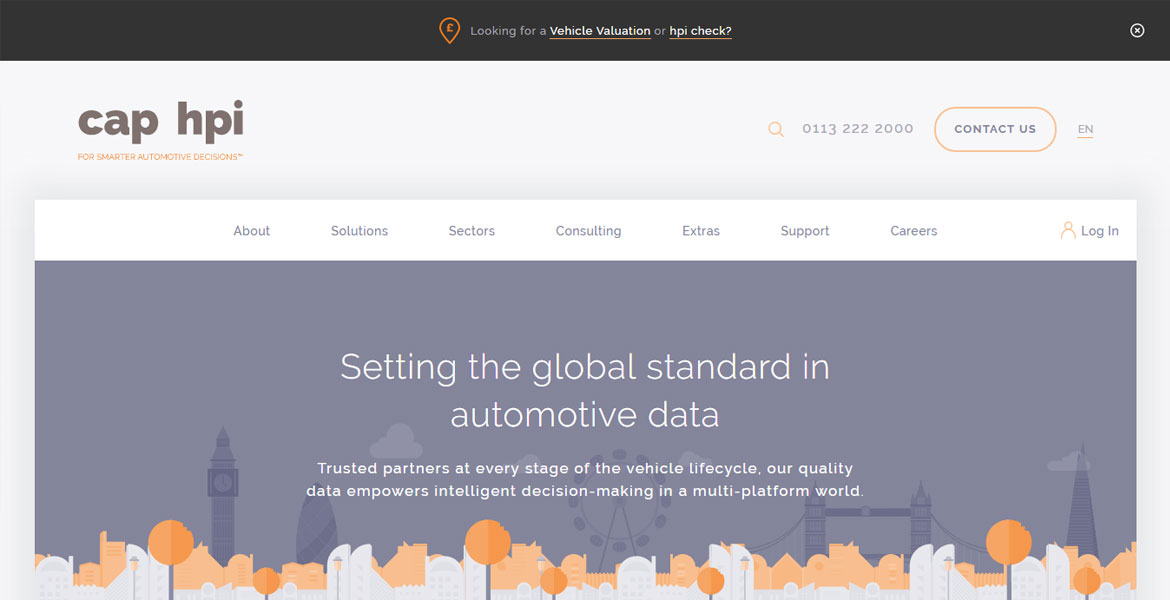
Task: Dismiss the top notification banner
Action: pos(1137,30)
